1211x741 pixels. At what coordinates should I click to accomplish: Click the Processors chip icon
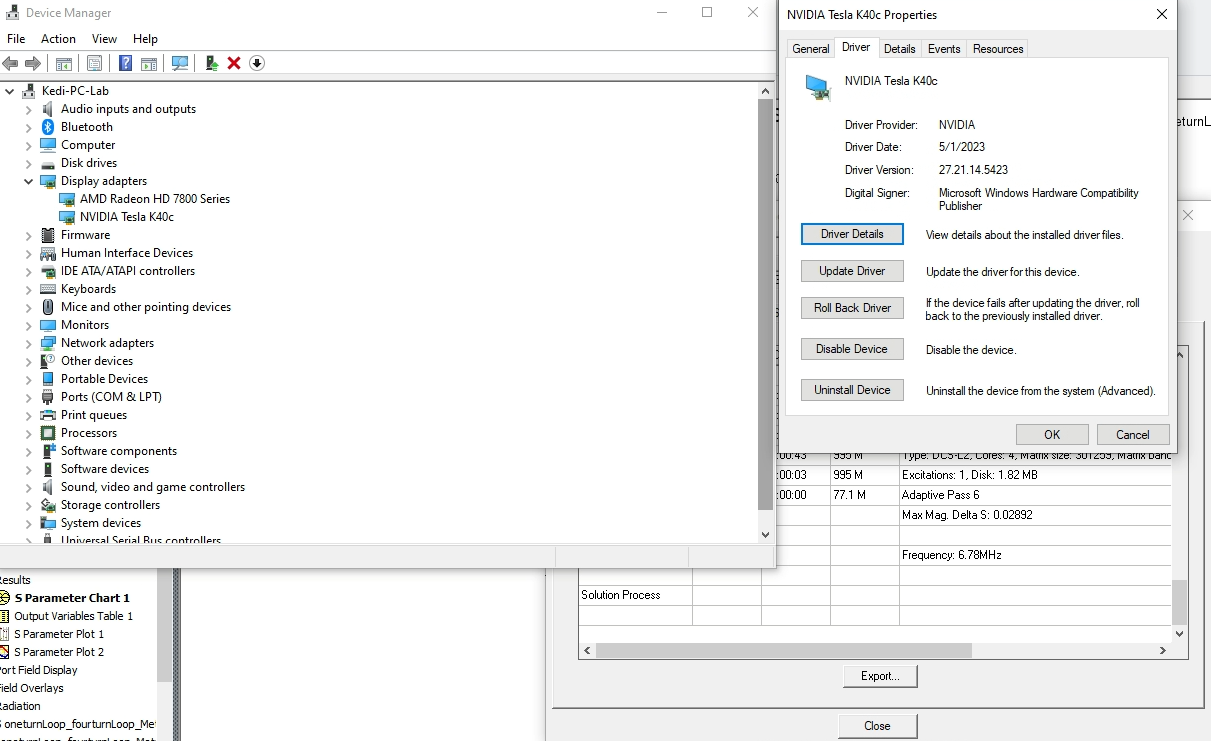tap(48, 433)
